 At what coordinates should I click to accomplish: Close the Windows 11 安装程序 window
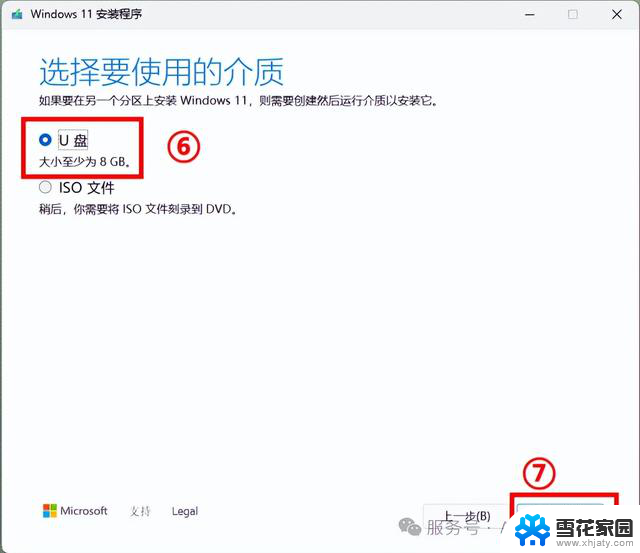(617, 15)
